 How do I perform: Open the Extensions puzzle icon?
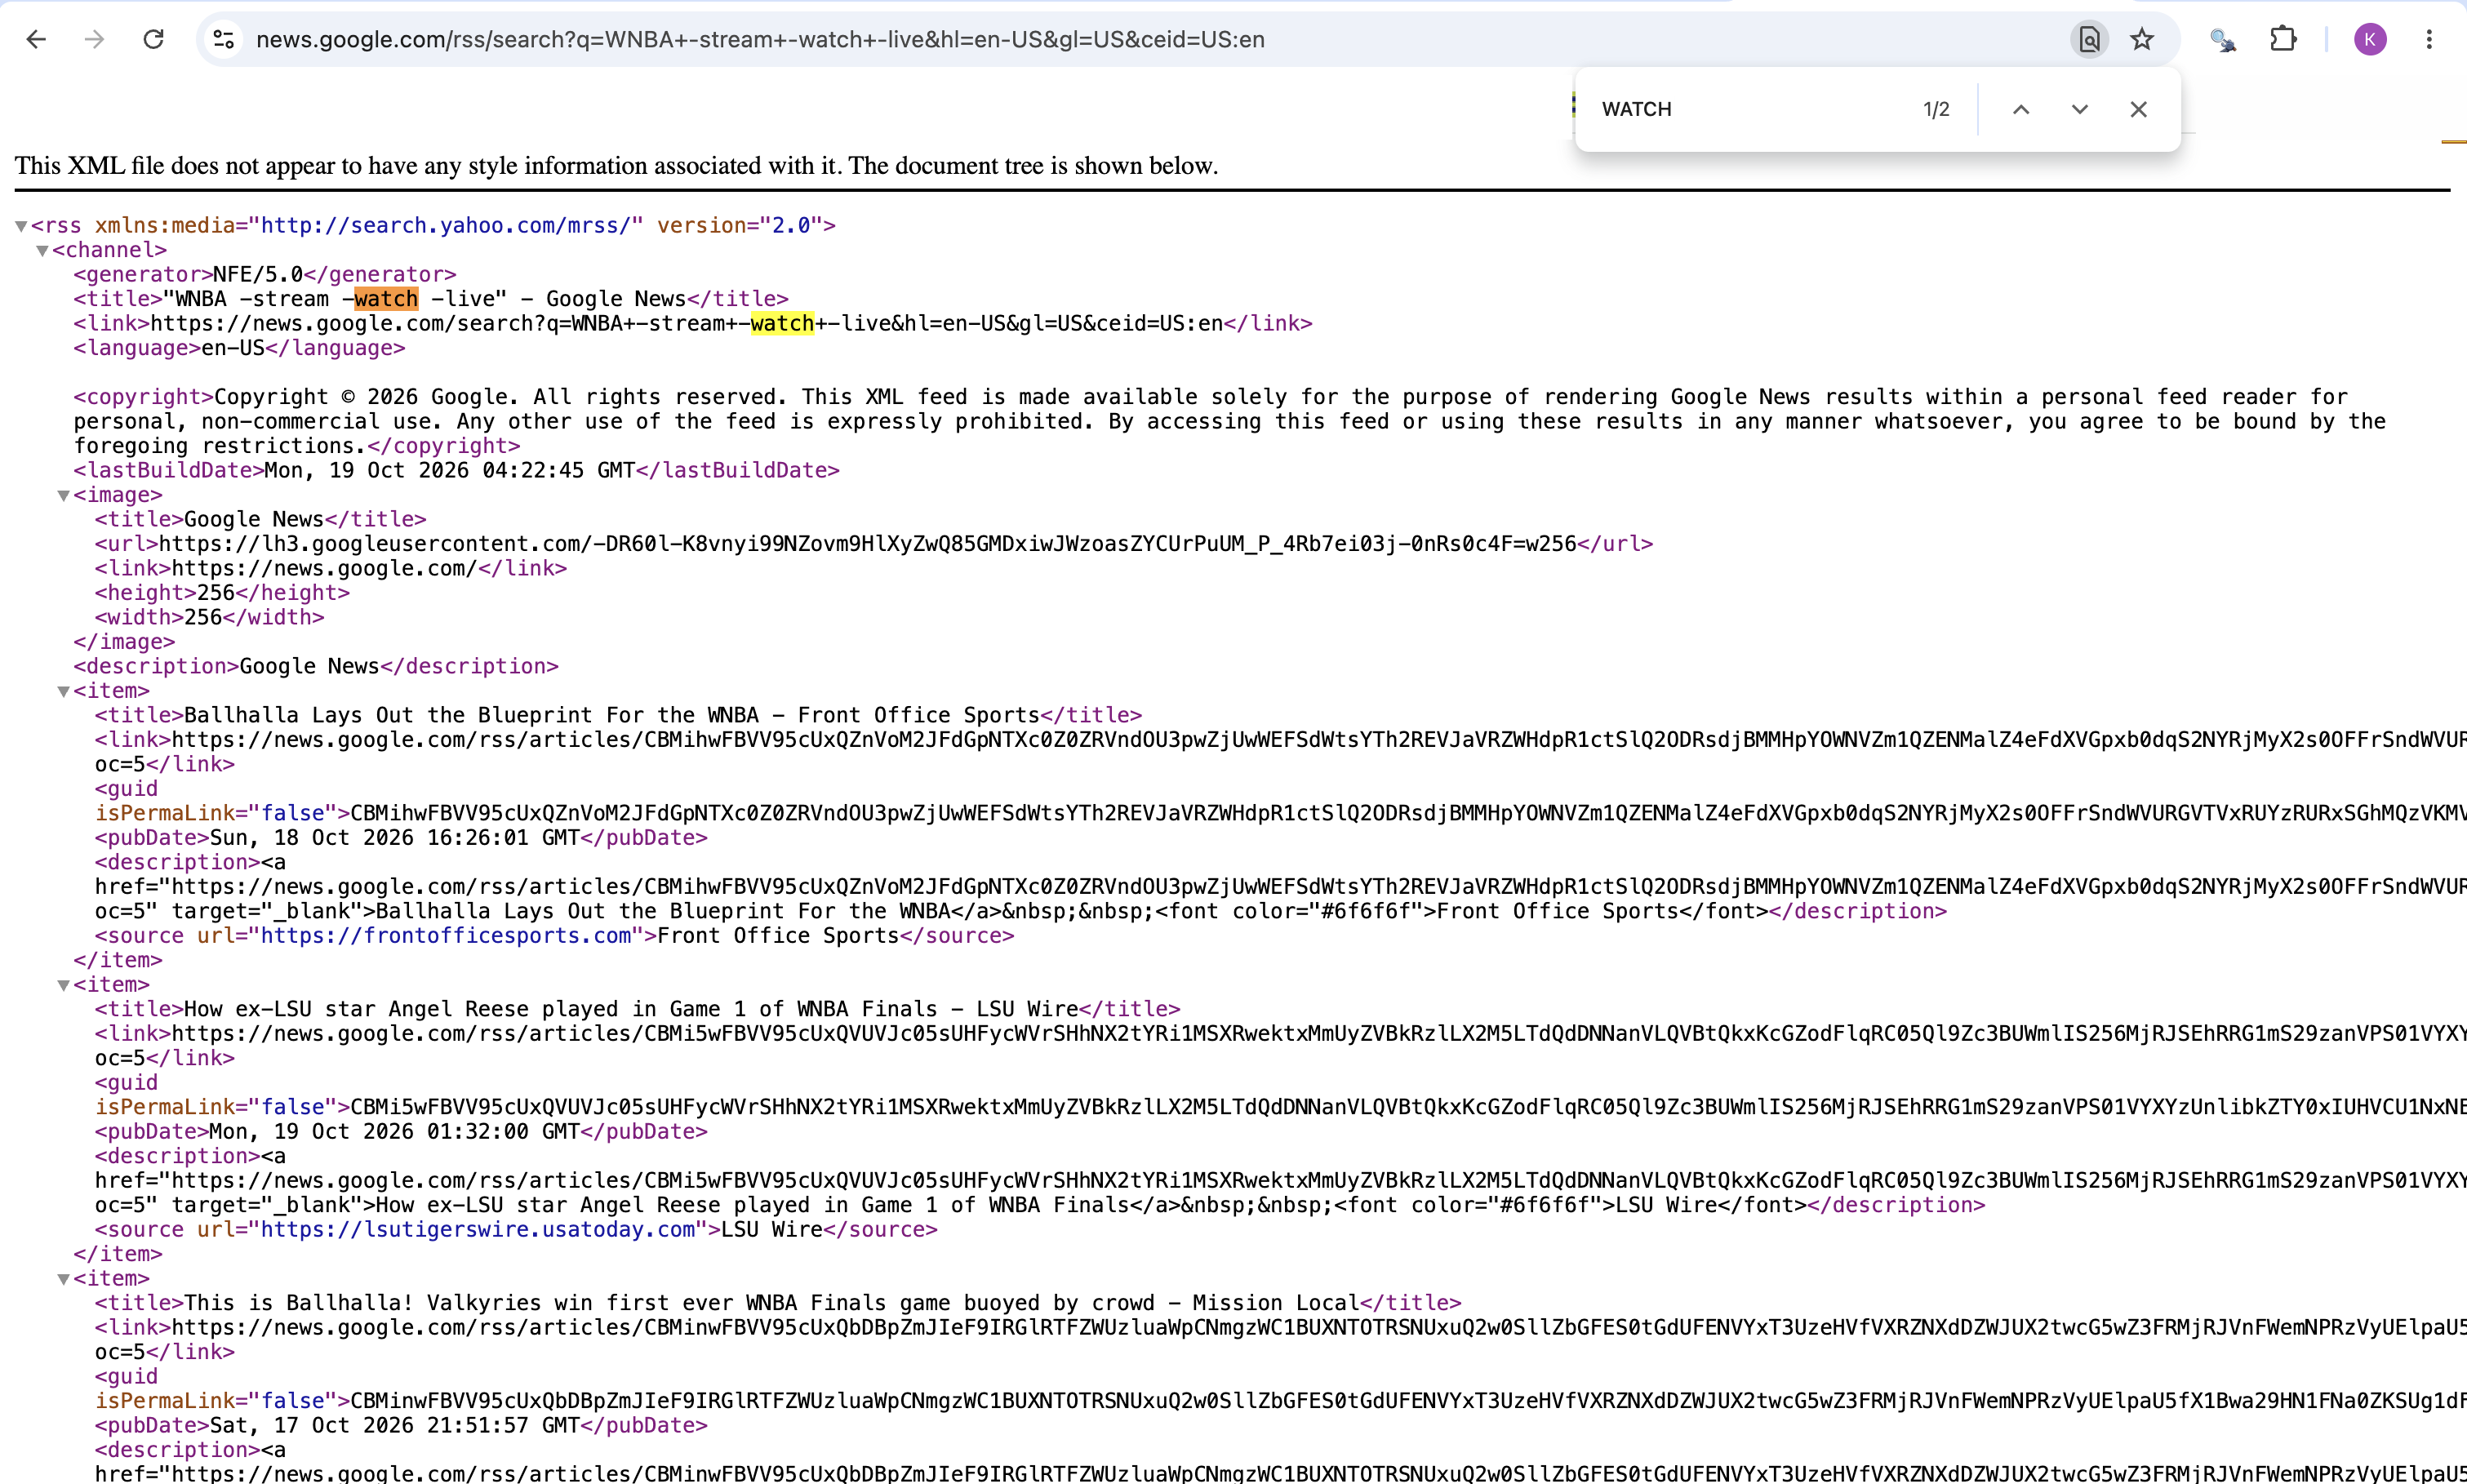click(x=2283, y=39)
